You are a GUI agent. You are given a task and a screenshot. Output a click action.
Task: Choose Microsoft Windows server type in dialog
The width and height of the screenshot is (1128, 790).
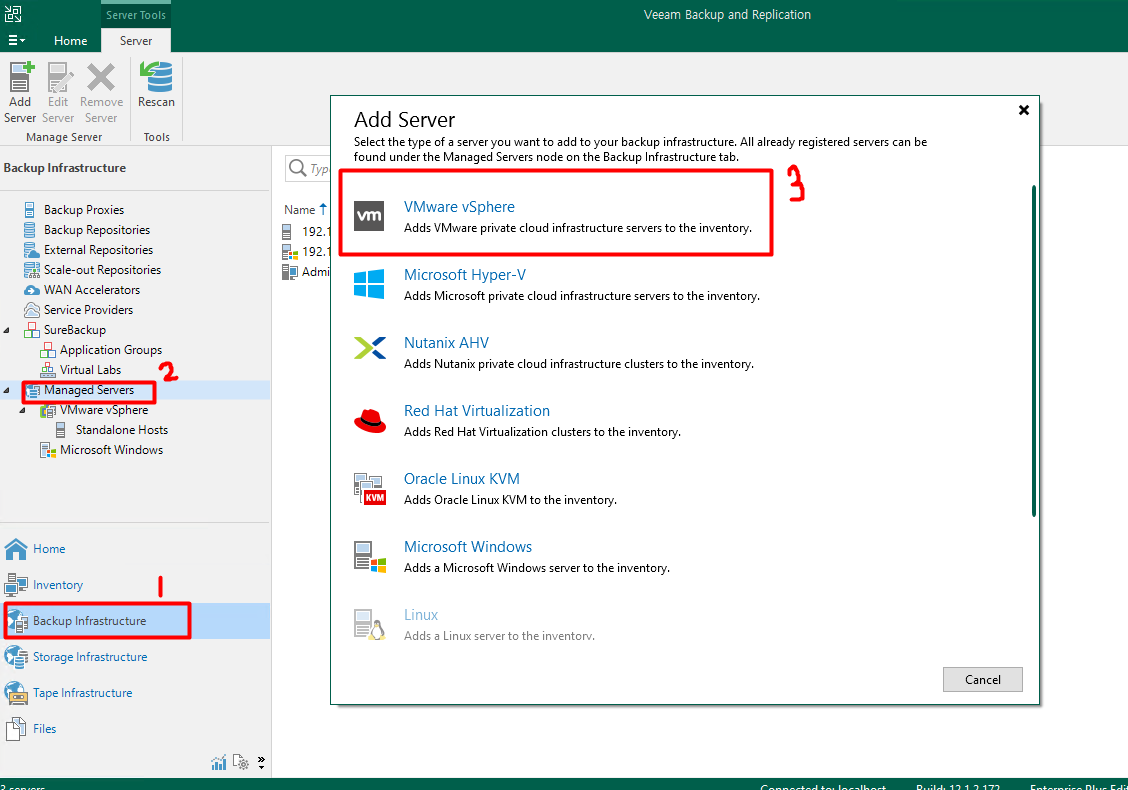[468, 547]
